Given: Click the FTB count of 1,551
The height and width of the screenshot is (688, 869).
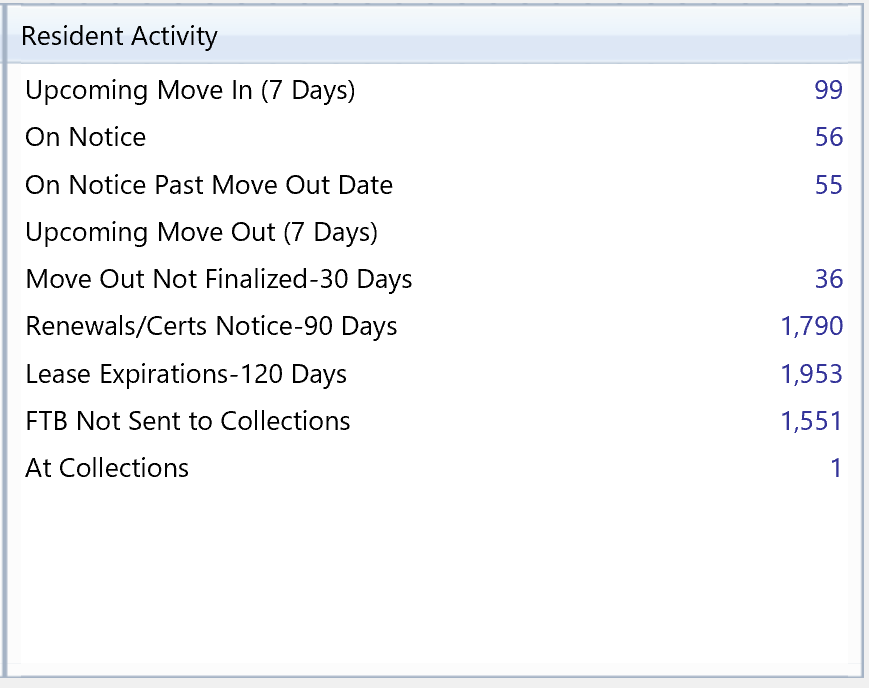Looking at the screenshot, I should coord(811,421).
